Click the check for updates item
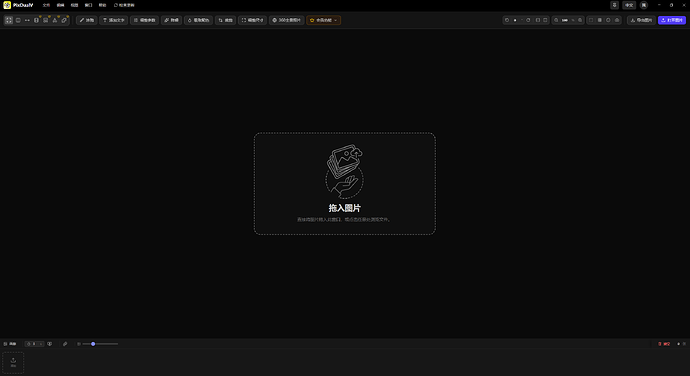This screenshot has width=690, height=376. (x=124, y=5)
